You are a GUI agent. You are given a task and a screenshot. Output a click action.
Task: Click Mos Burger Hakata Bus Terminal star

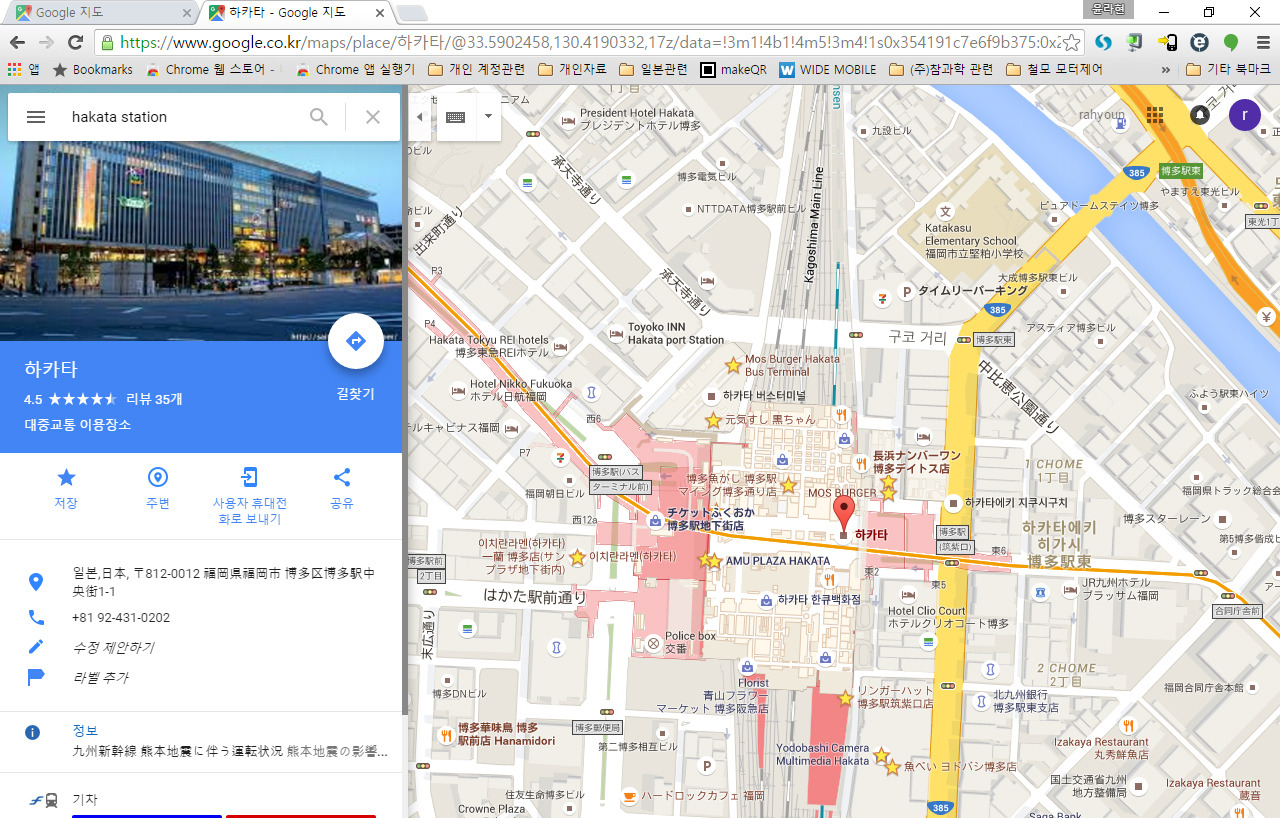733,365
